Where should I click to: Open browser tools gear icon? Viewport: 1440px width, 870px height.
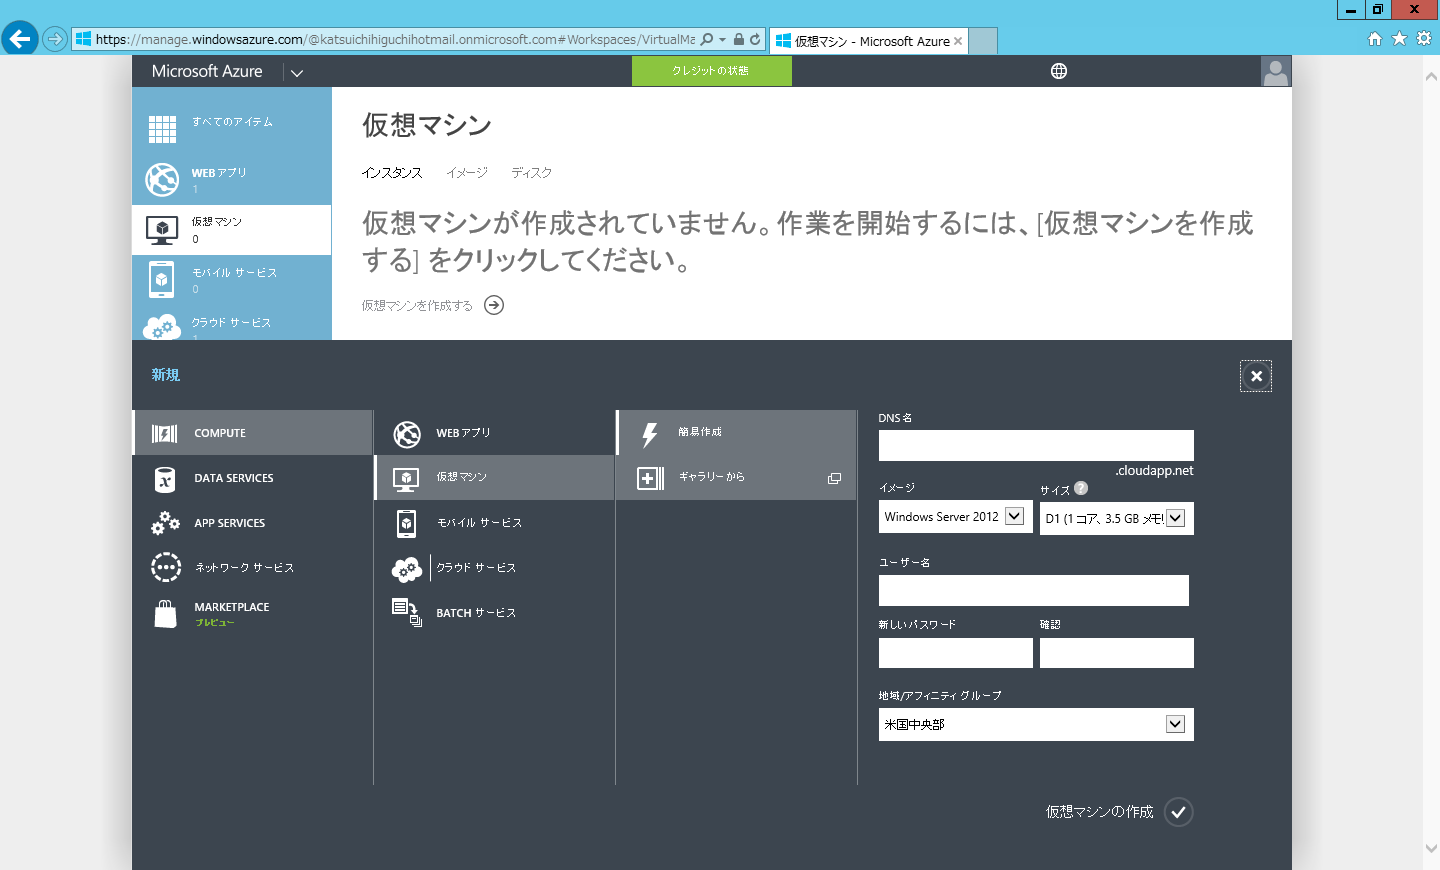point(1424,38)
